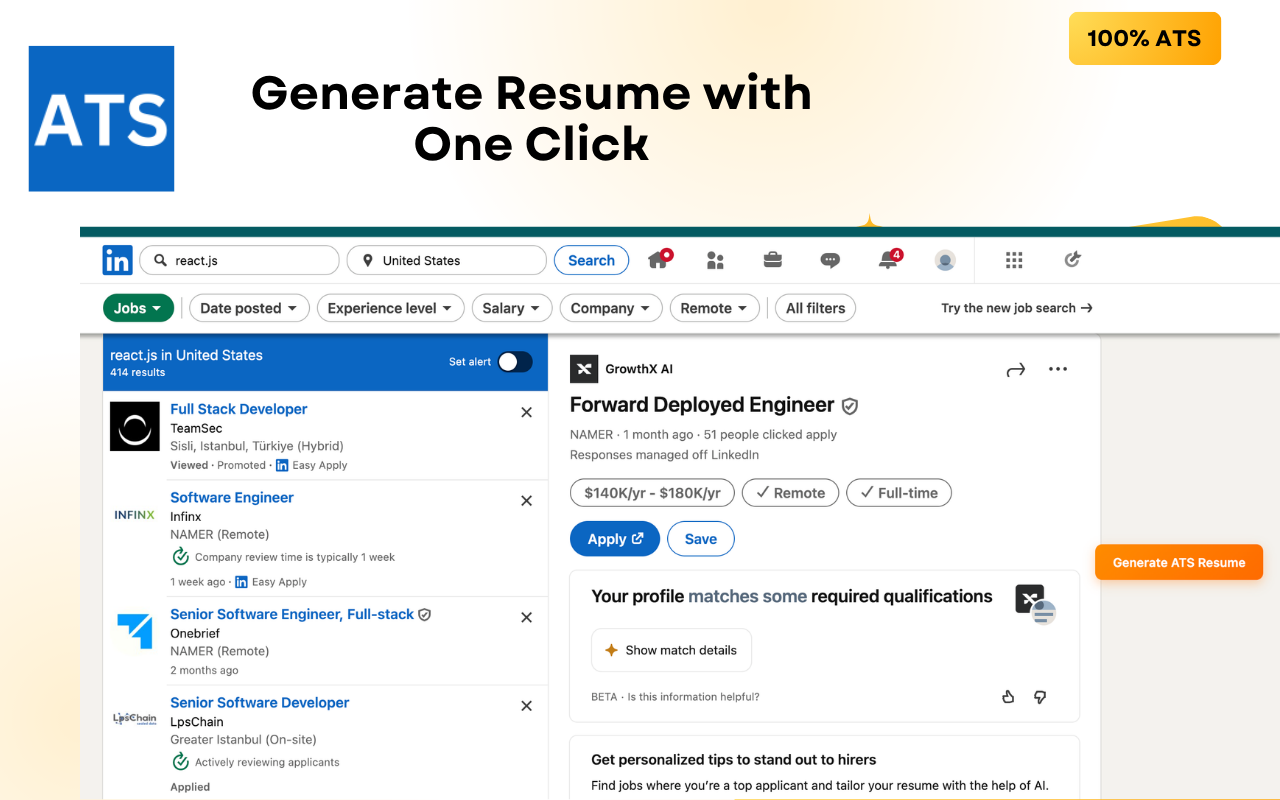
Task: Toggle the Set alert switch
Action: [515, 362]
